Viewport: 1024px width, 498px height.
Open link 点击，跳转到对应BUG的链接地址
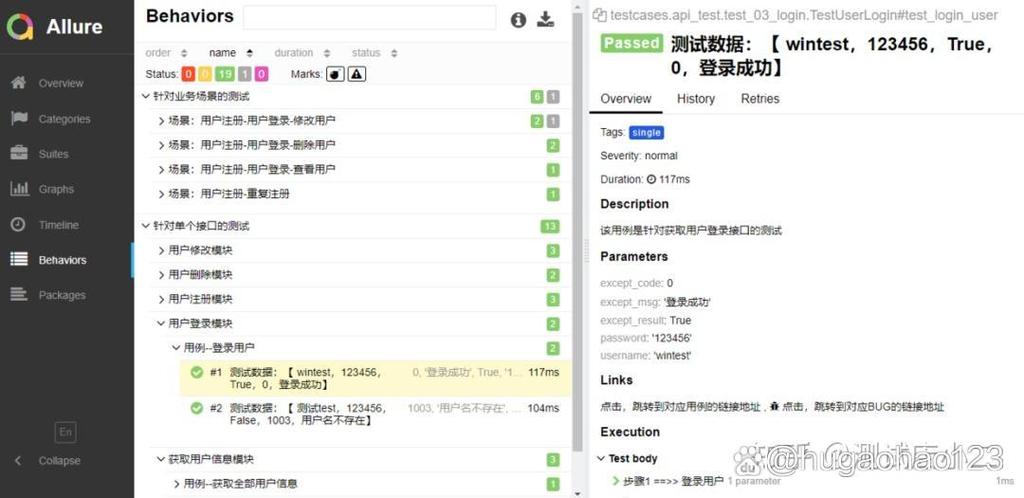point(862,407)
